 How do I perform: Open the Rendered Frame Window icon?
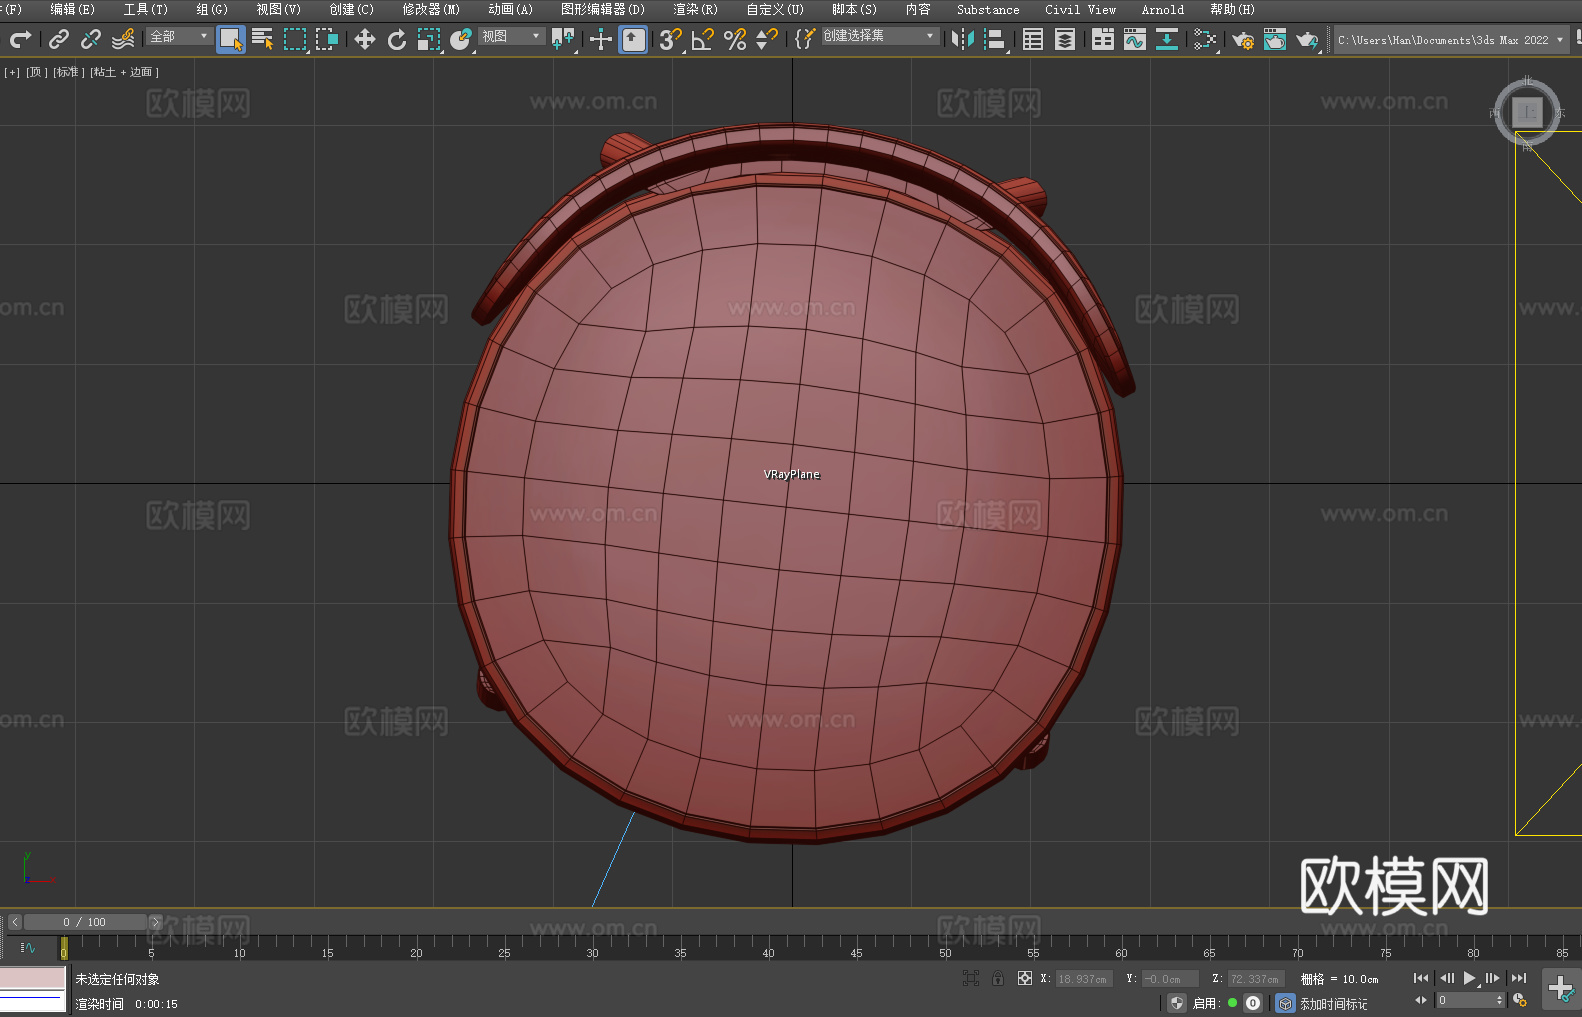[x=1275, y=39]
